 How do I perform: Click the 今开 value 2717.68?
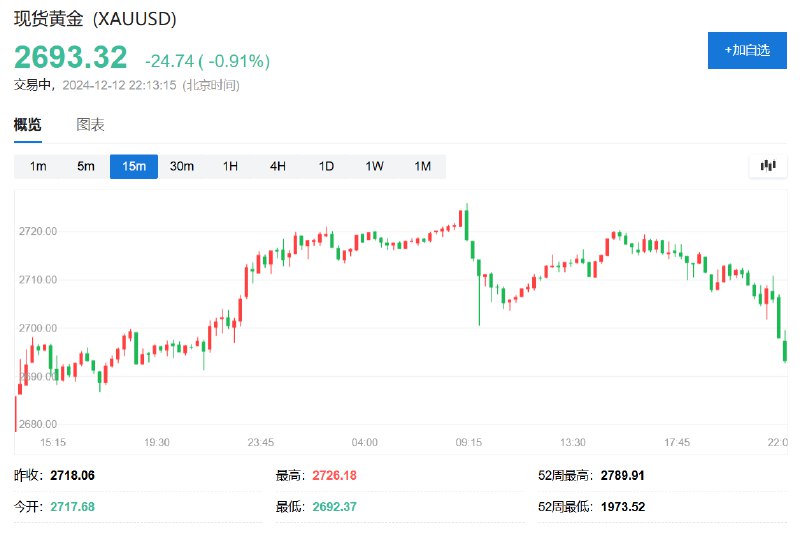tap(72, 507)
